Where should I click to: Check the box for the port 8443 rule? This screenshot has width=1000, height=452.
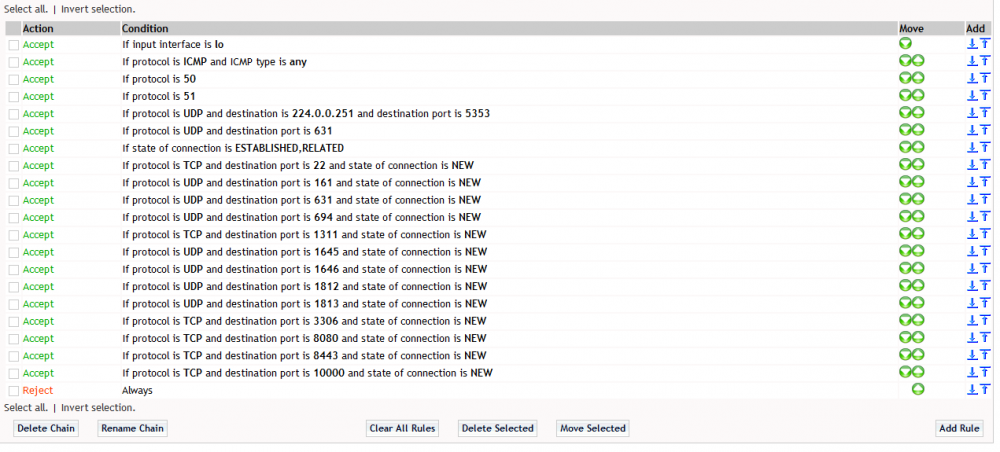click(14, 356)
